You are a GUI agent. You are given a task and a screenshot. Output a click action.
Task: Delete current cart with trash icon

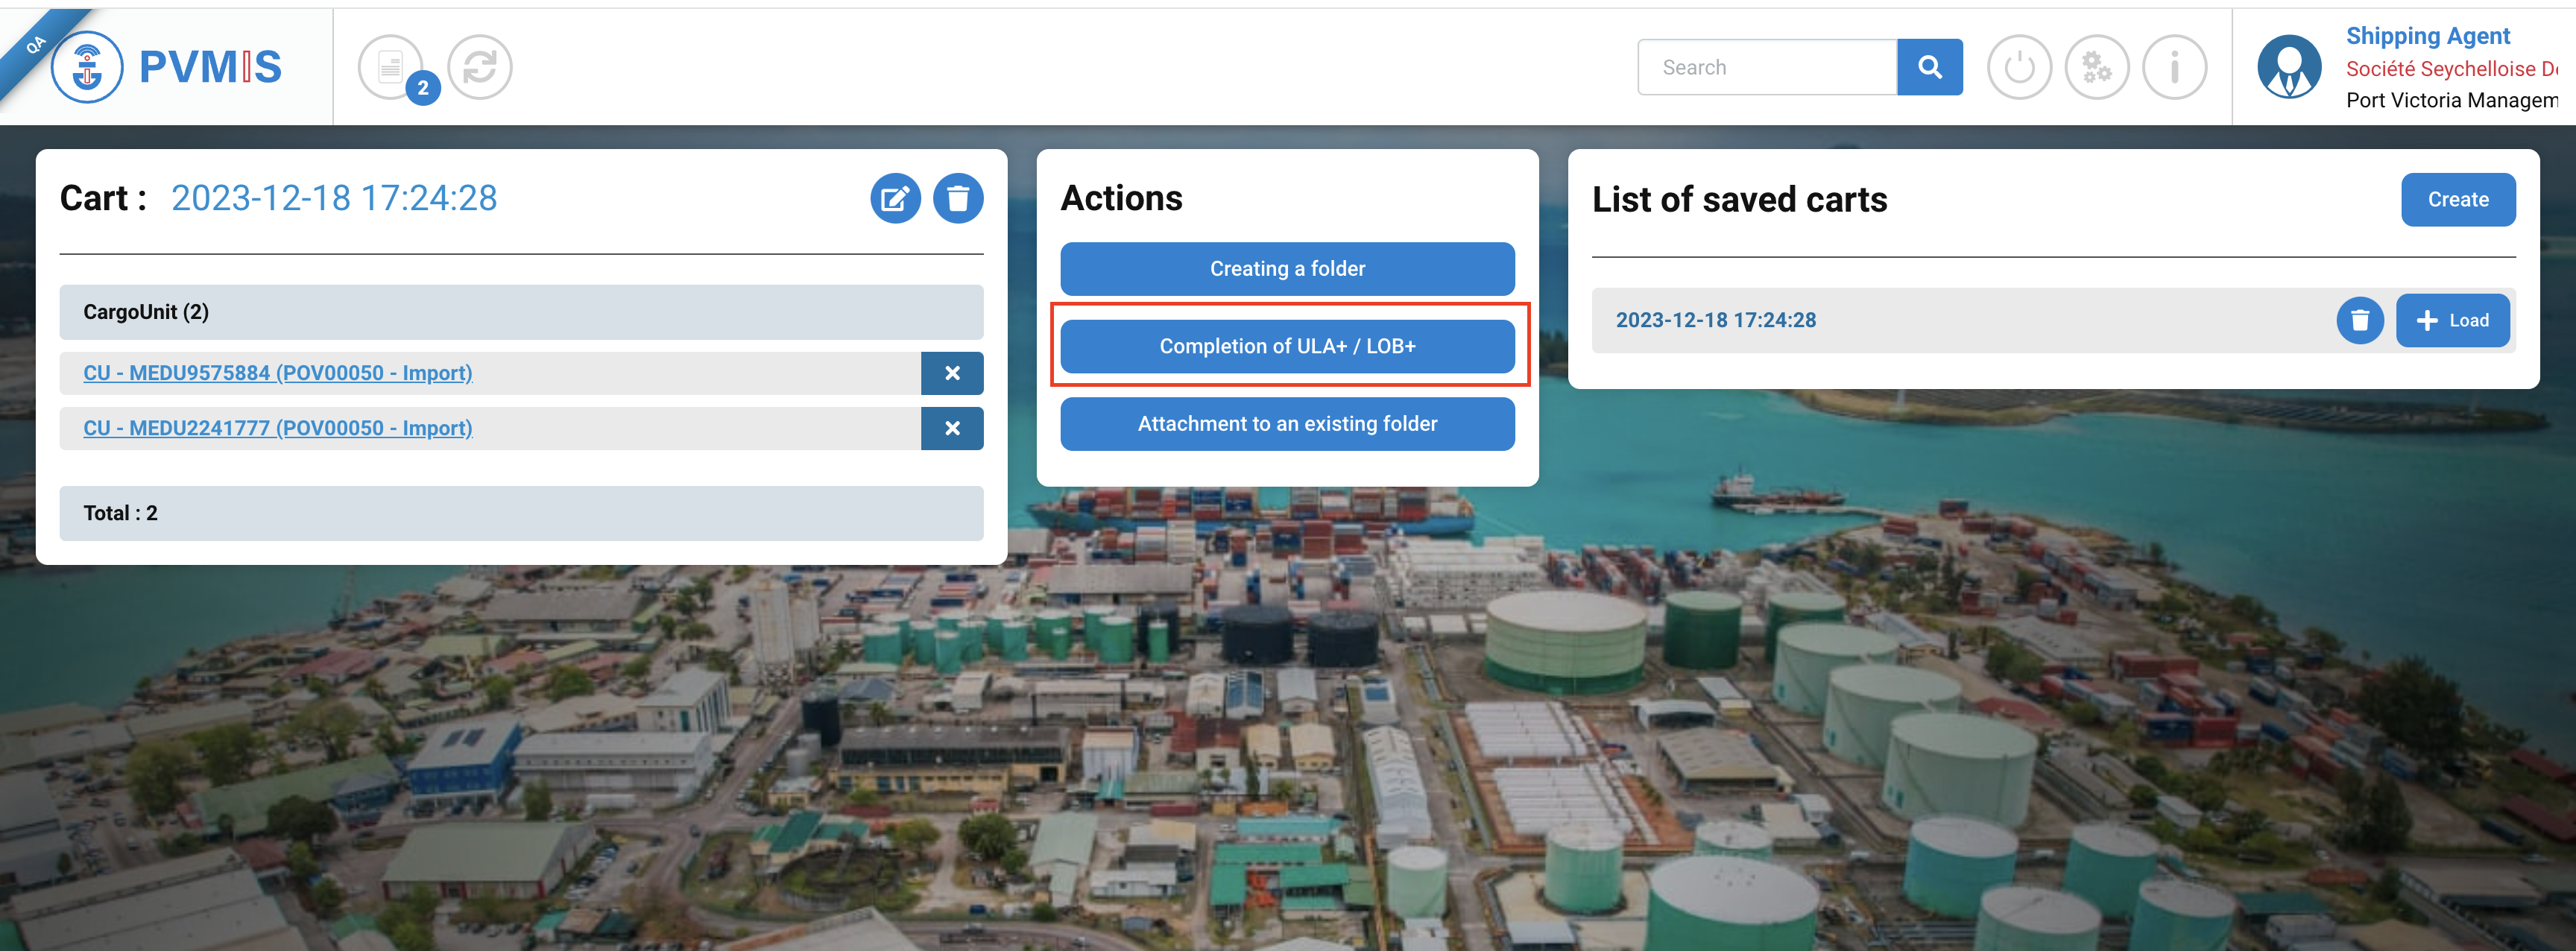[x=958, y=198]
